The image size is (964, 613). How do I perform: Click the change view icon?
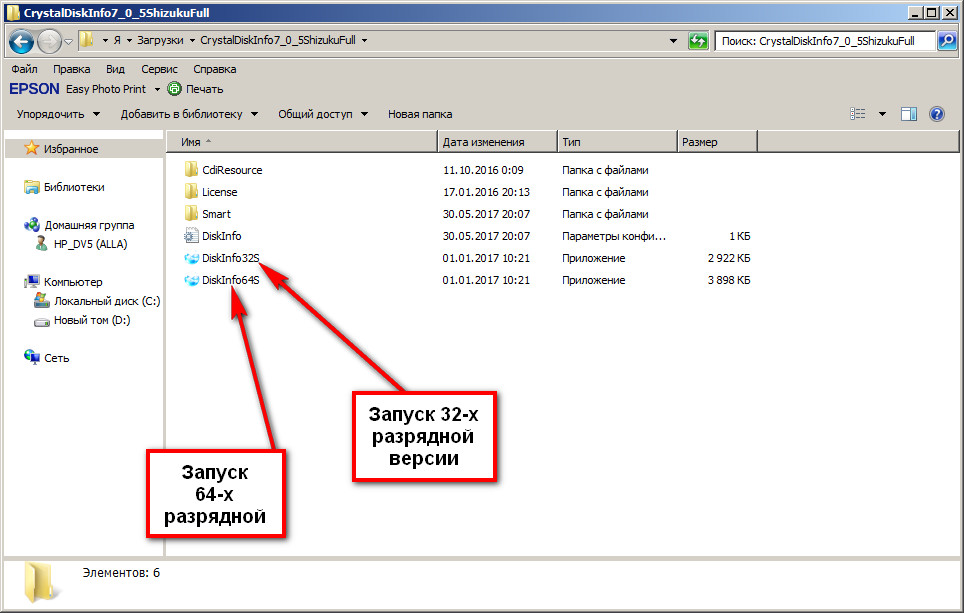coord(858,114)
